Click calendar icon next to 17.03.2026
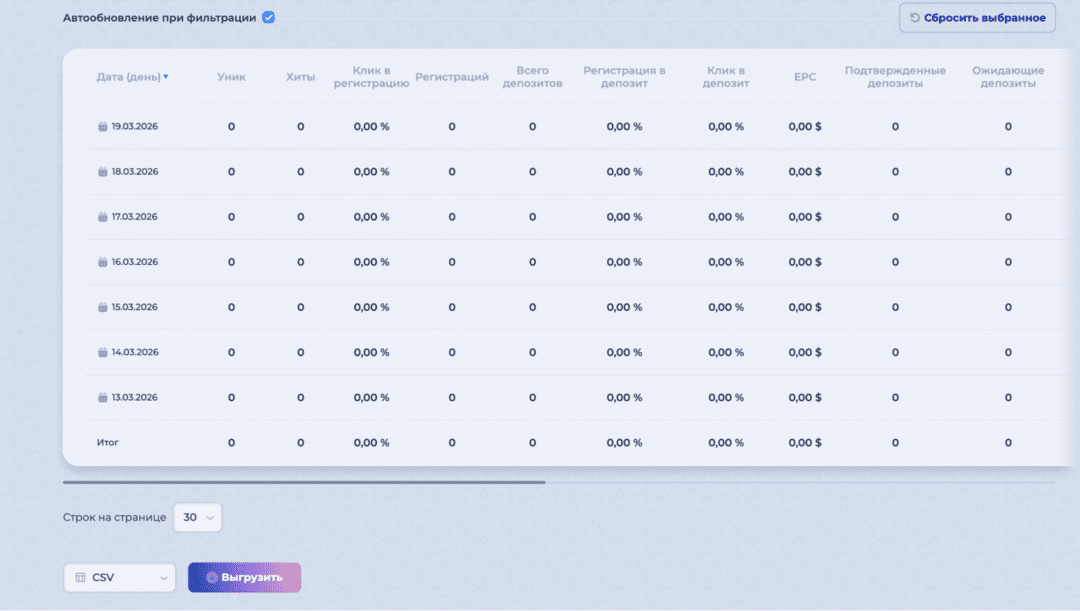Viewport: 1080px width, 611px height. click(x=102, y=217)
